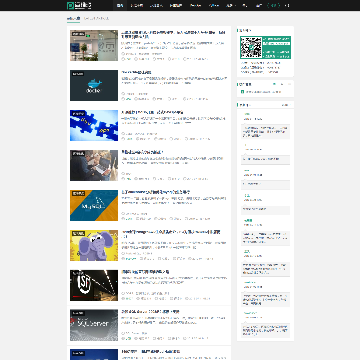Click the "more" link of the third sidebar panel

tap(285, 105)
